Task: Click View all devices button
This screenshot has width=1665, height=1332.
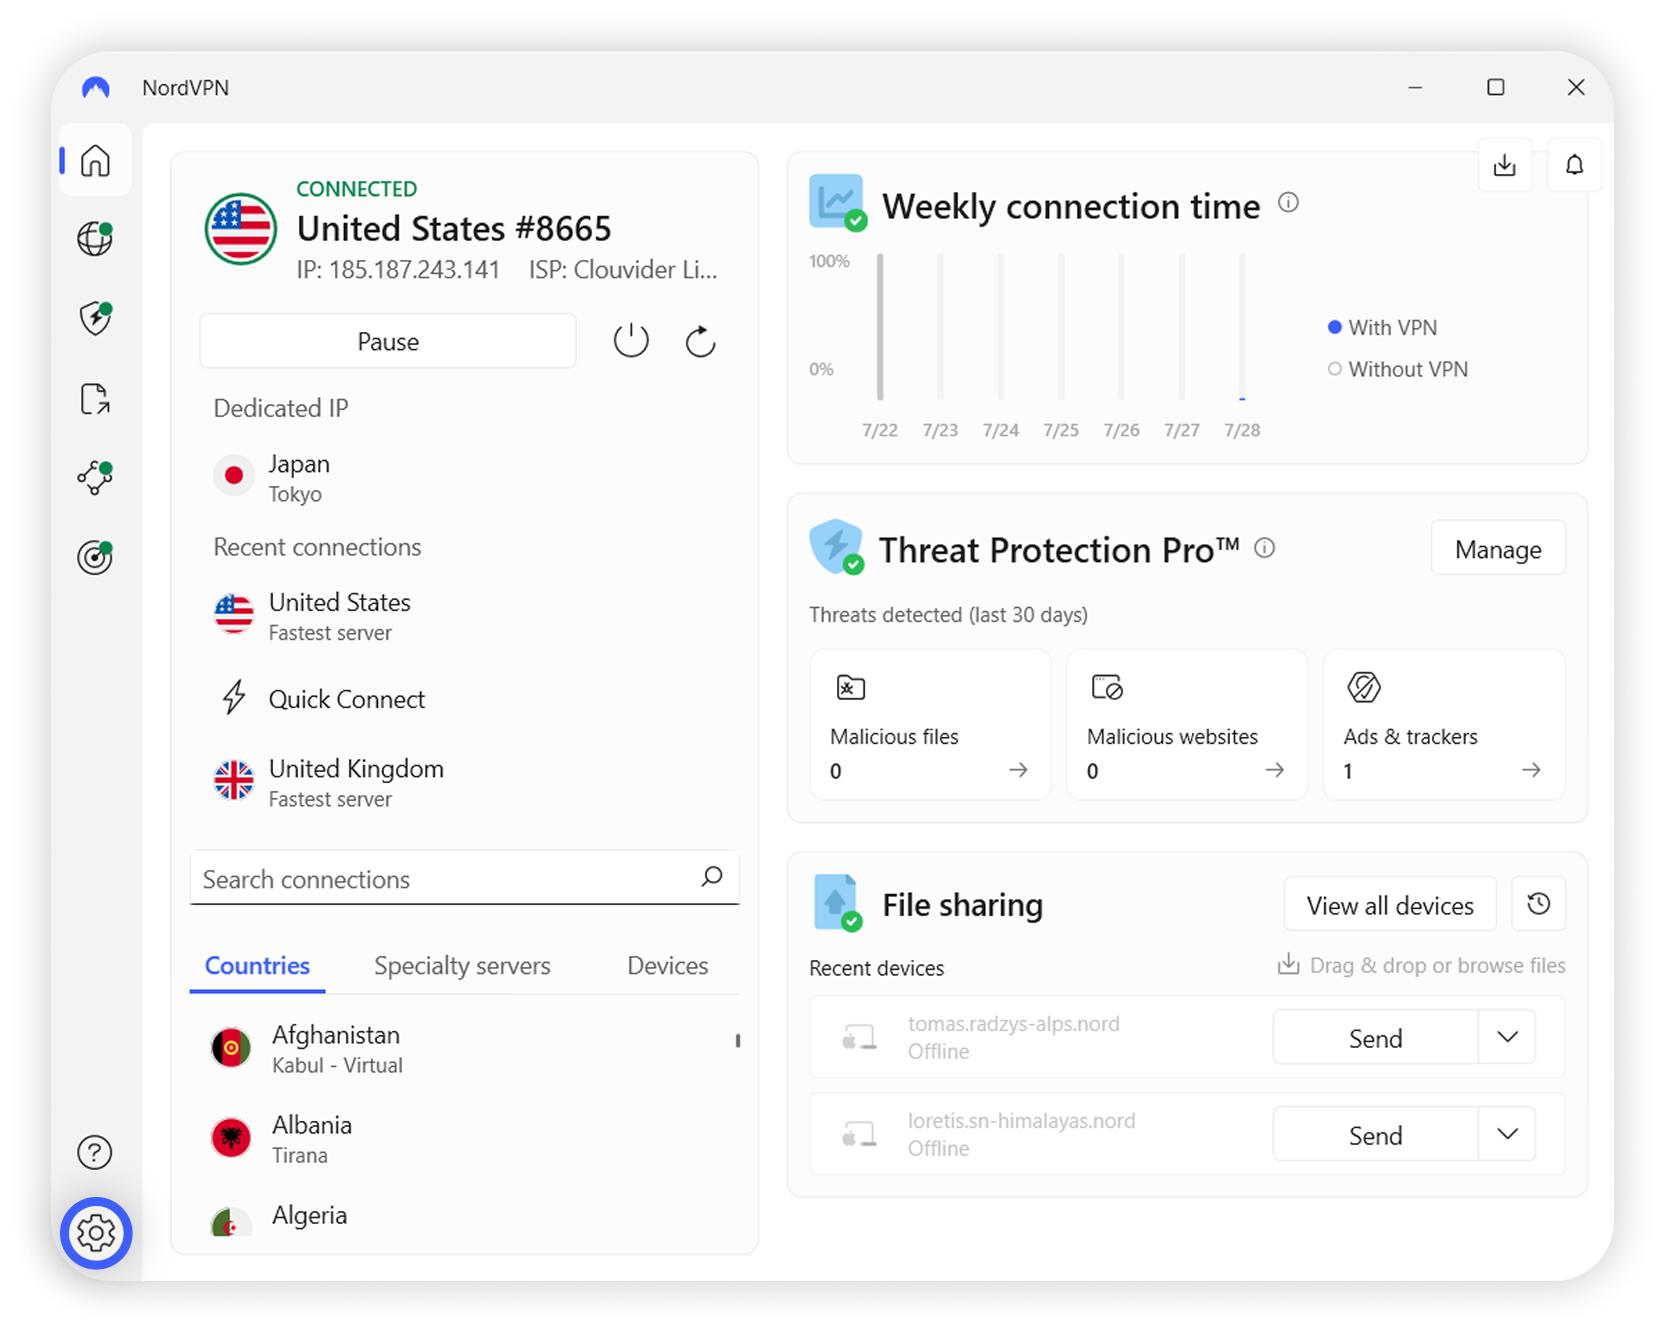Action: tap(1390, 905)
